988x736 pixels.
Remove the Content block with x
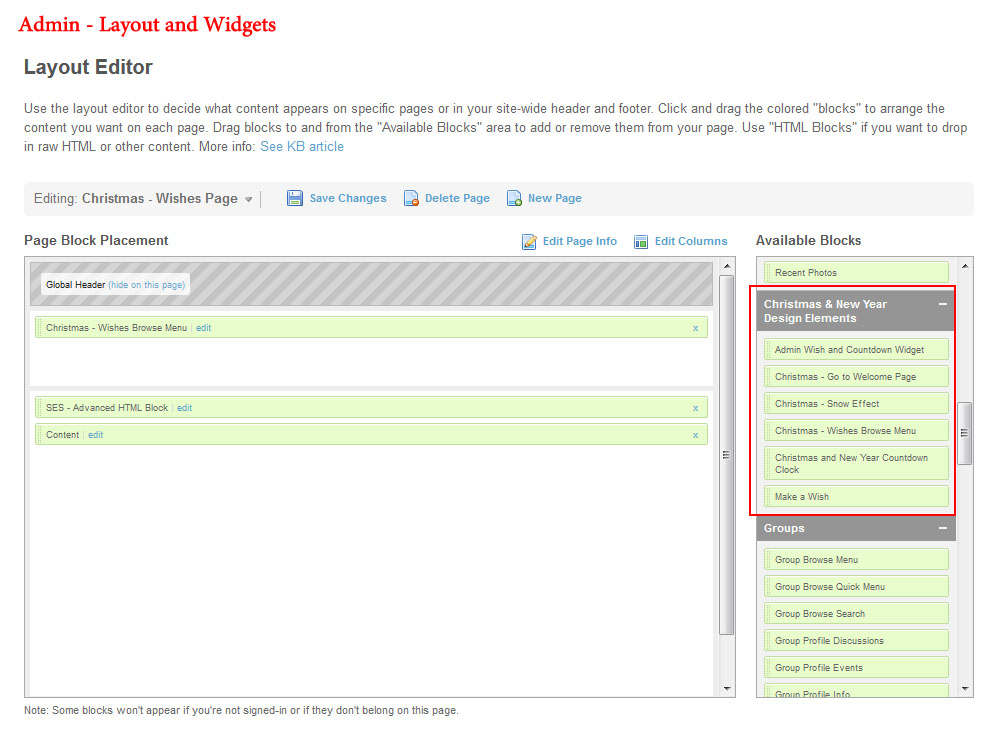click(x=695, y=435)
